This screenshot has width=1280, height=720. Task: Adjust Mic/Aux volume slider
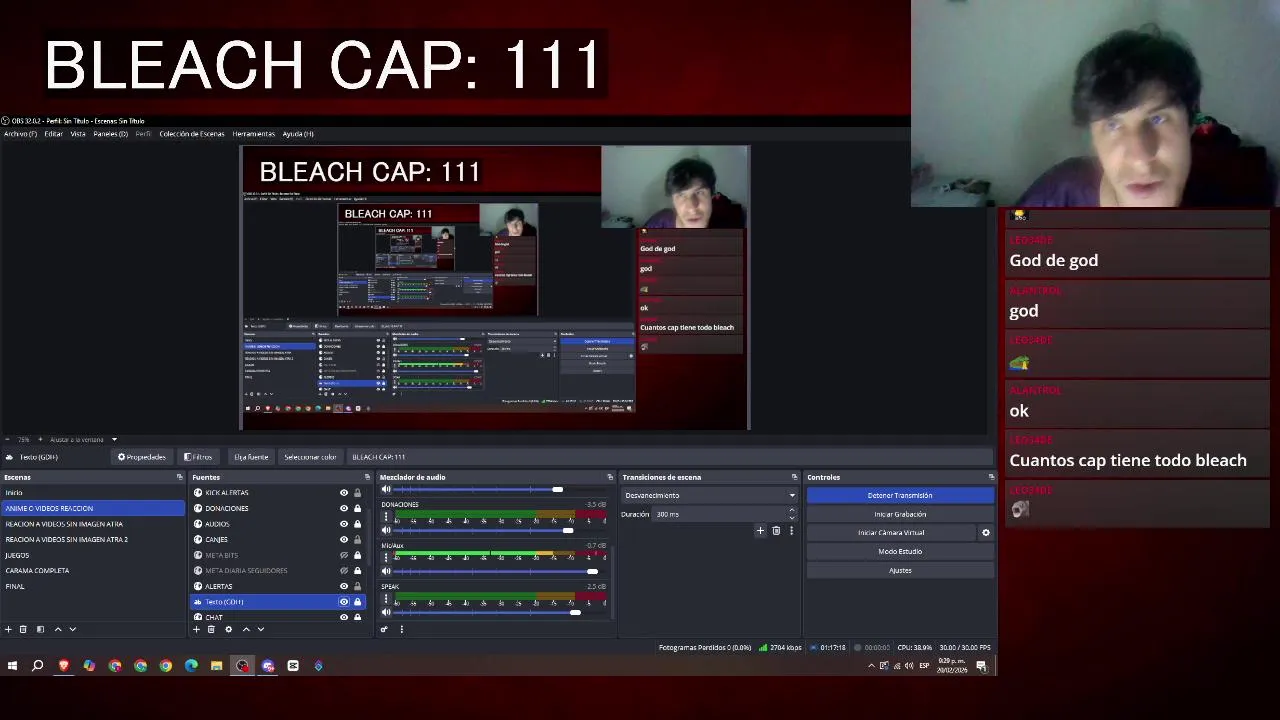(592, 571)
